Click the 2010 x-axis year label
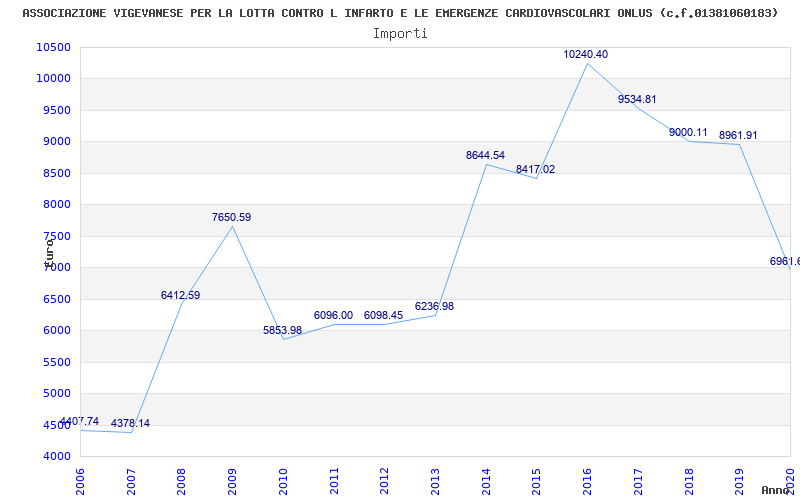This screenshot has height=500, width=800. (283, 481)
